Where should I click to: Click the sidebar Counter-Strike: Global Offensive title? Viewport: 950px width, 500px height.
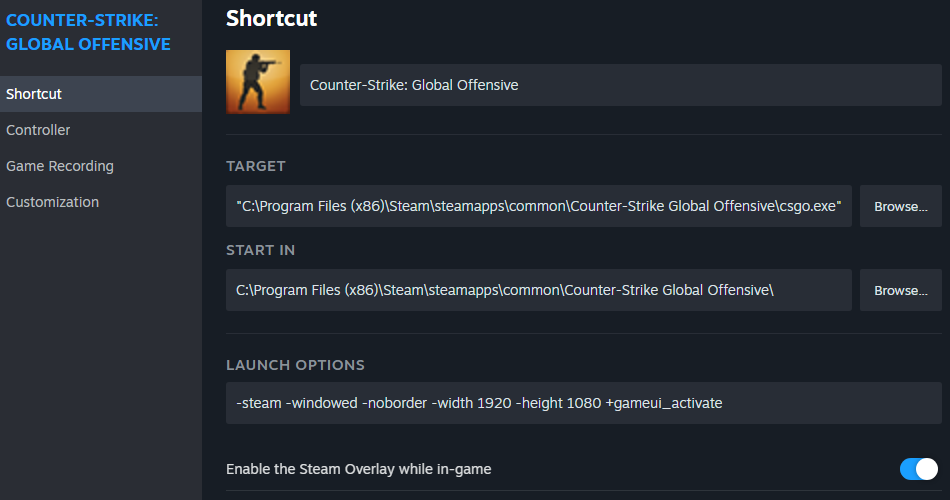pos(88,32)
